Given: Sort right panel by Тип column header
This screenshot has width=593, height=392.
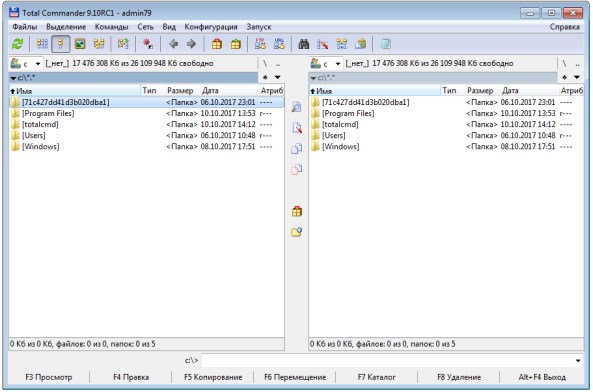Looking at the screenshot, I should tap(453, 91).
